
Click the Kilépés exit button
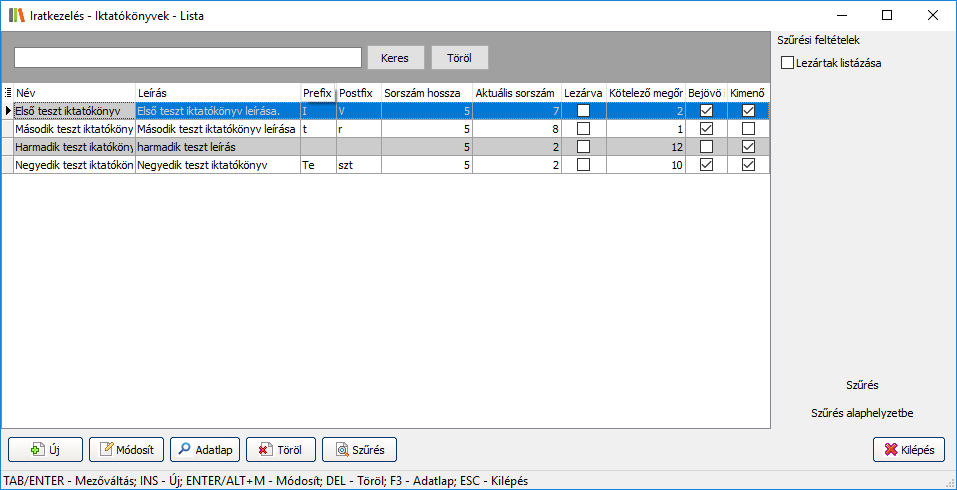pyautogui.click(x=908, y=450)
